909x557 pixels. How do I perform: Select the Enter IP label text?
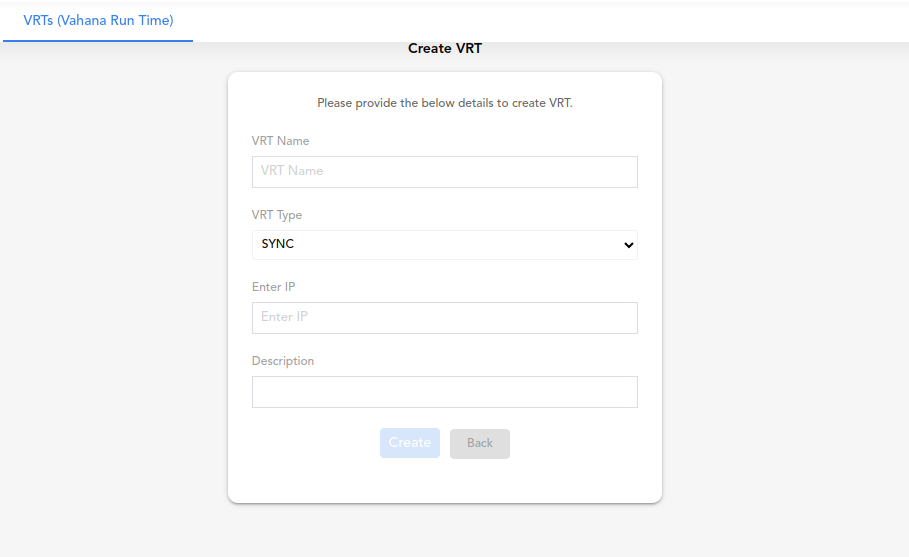273,287
